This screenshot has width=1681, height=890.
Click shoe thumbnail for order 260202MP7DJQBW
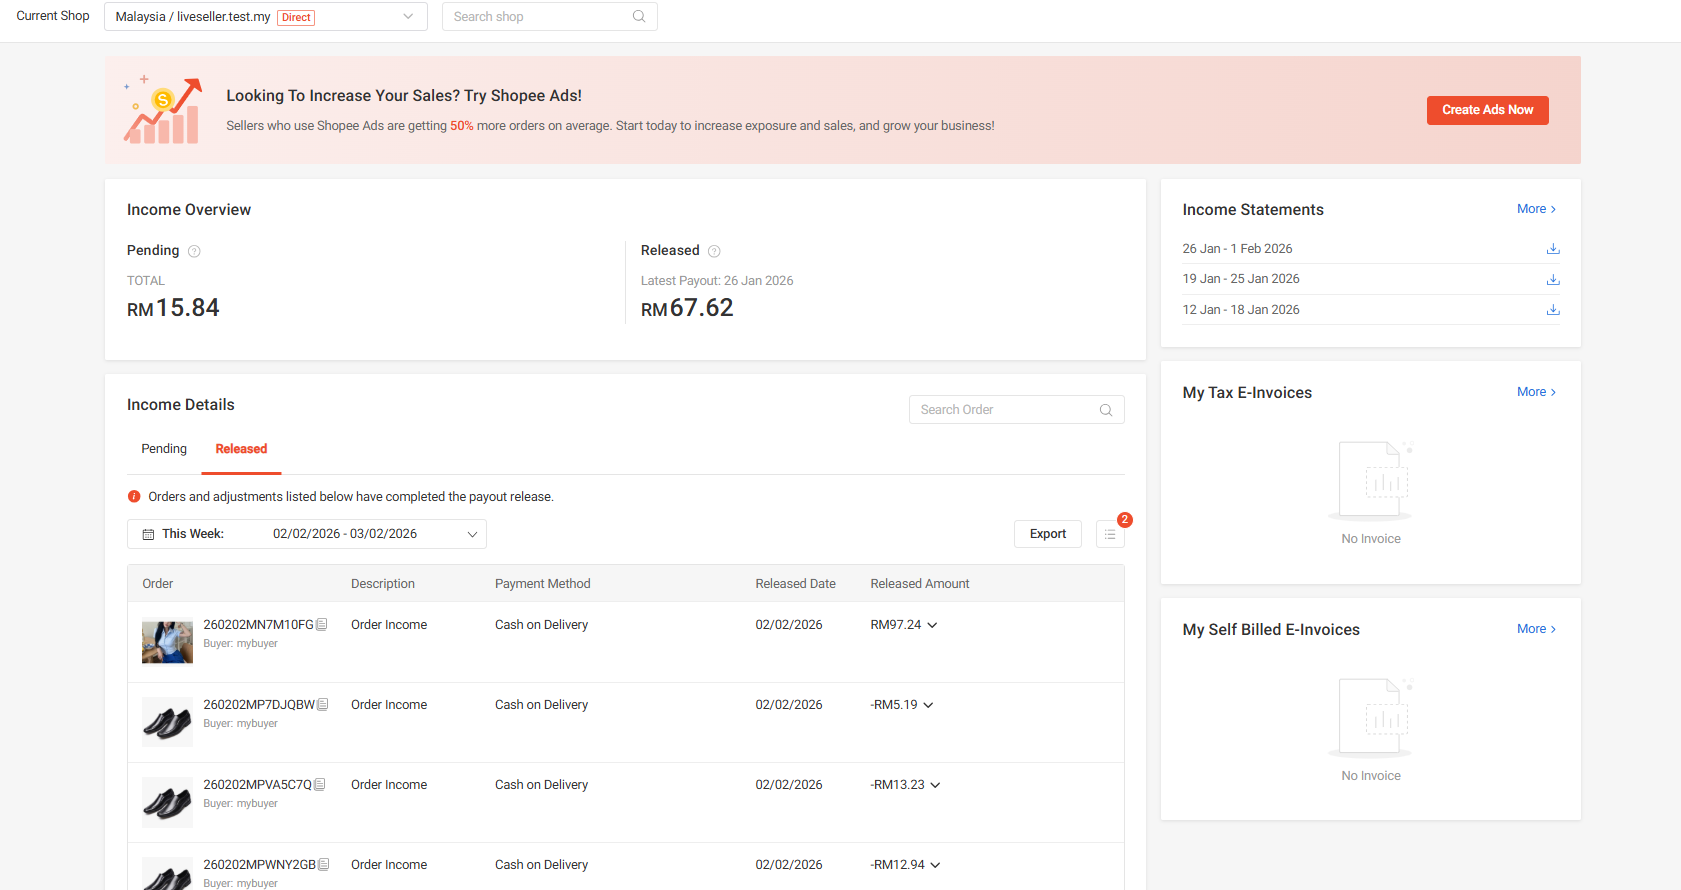coord(167,722)
